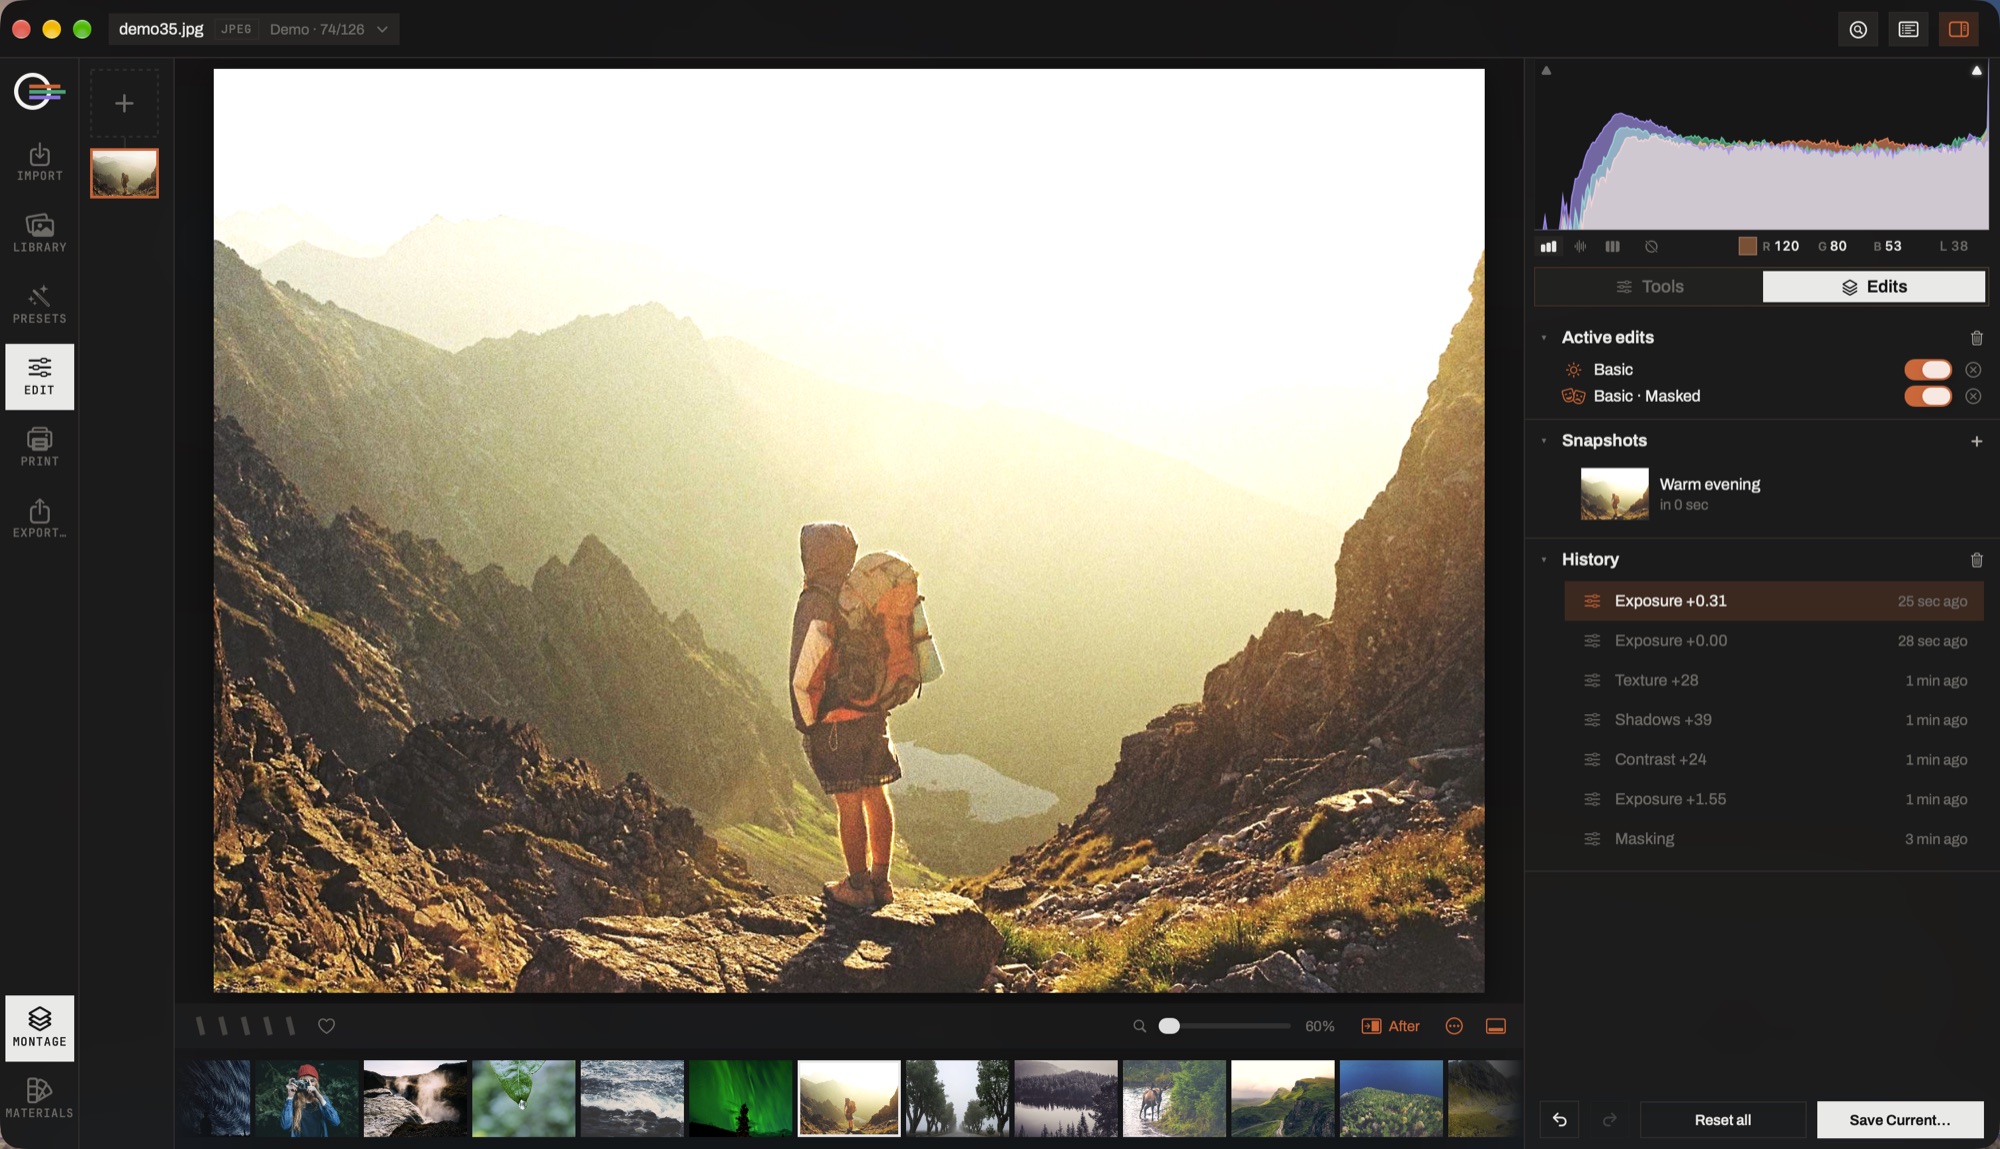Switch to the Edits tab
Viewport: 2000px width, 1149px height.
point(1874,287)
